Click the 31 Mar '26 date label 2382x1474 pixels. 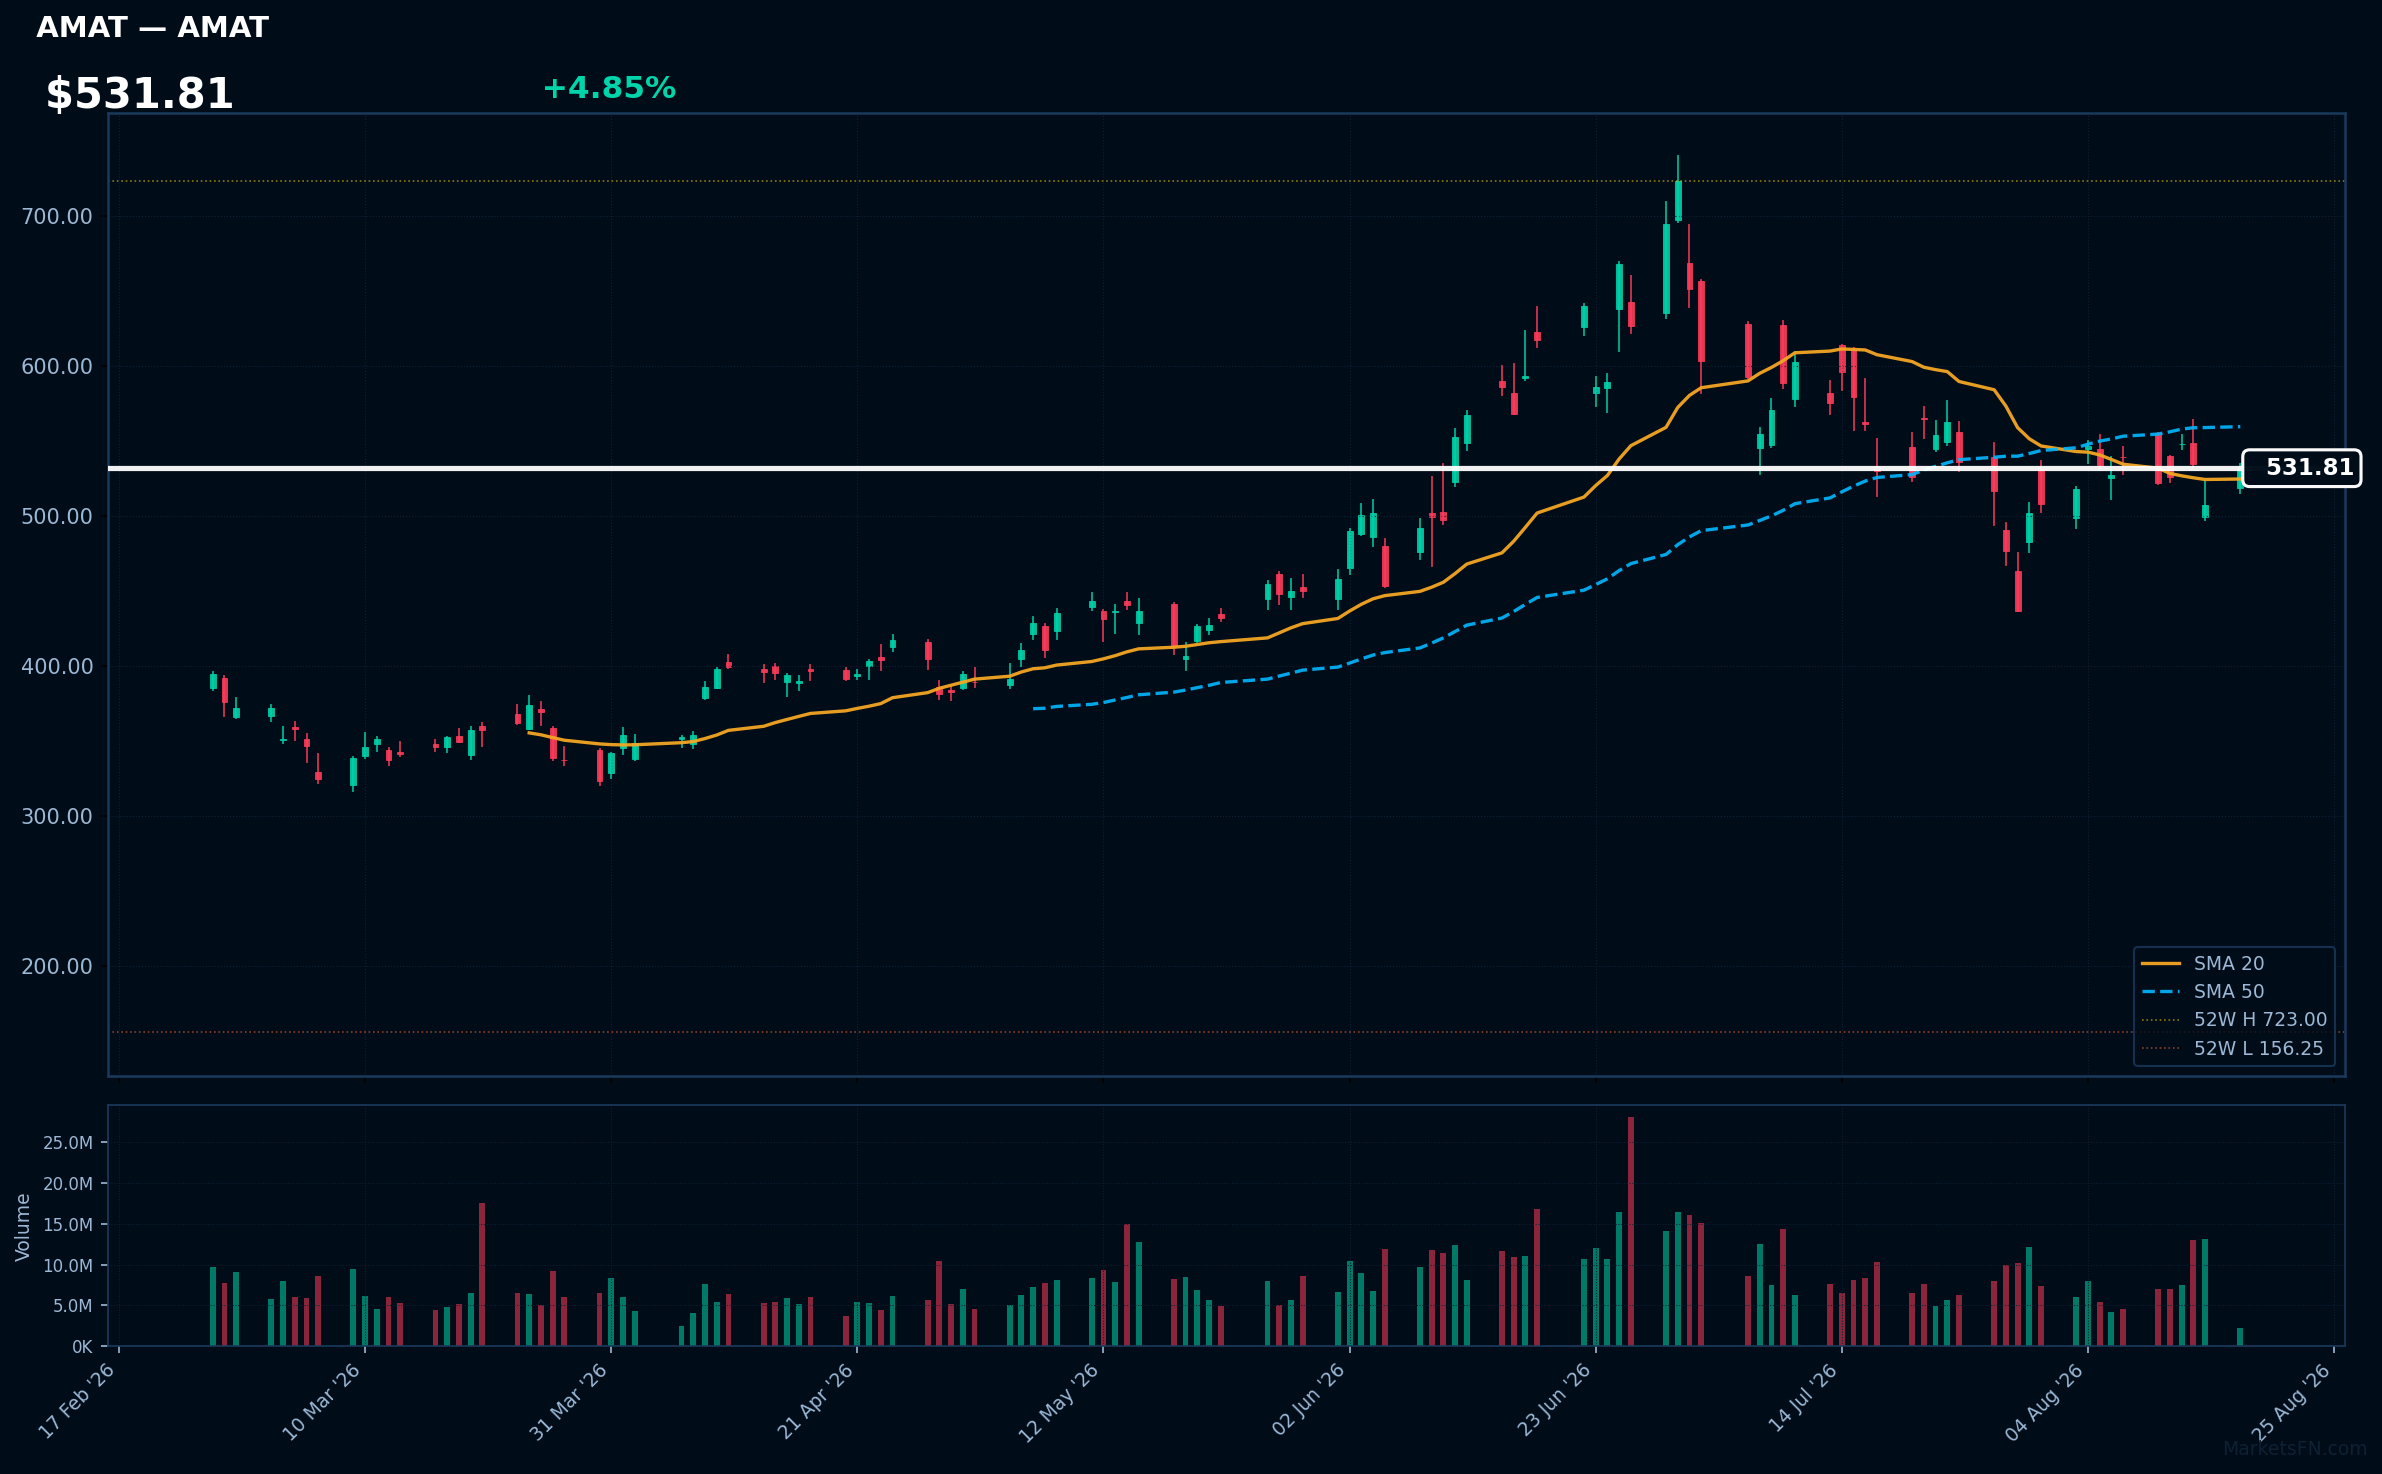click(569, 1400)
